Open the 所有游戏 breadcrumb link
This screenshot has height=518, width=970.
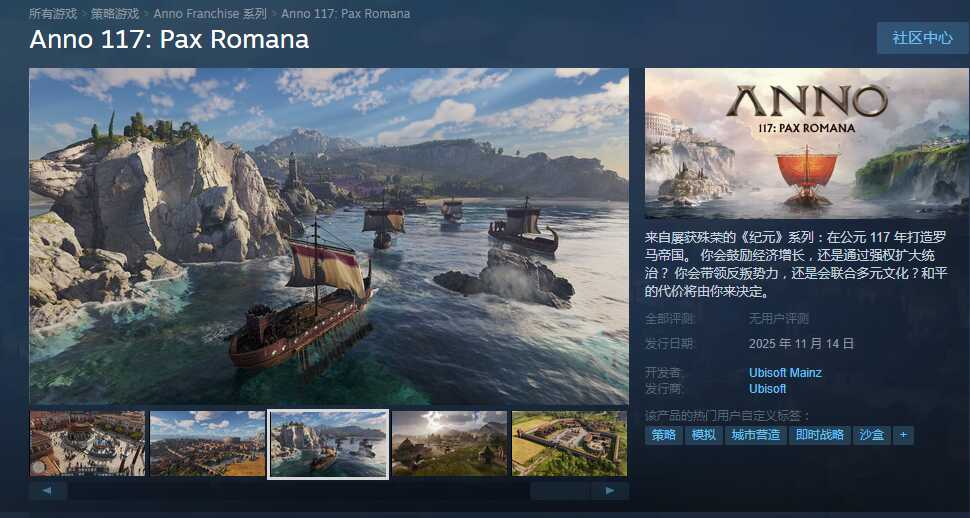(53, 14)
